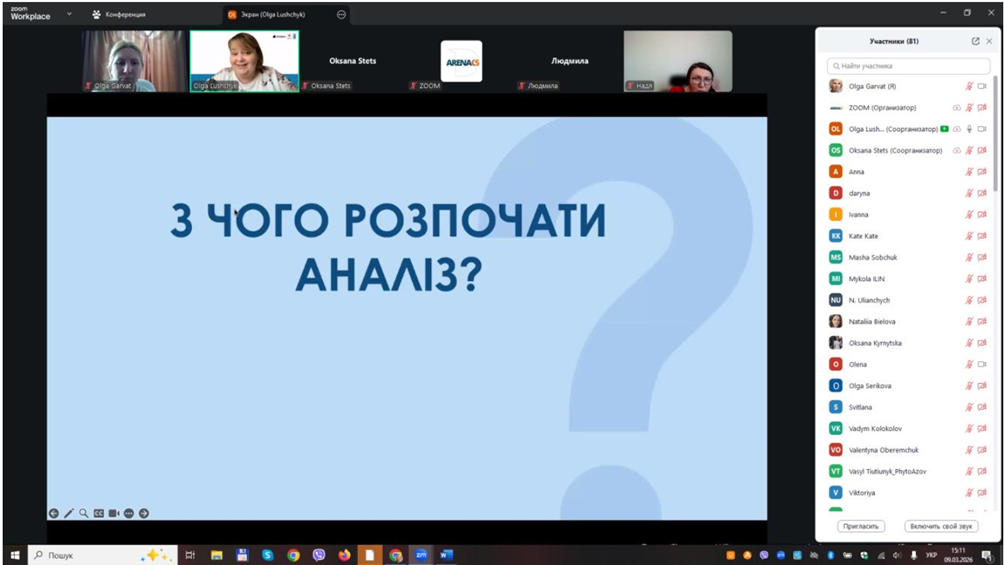Advance to next slide arrow

pyautogui.click(x=144, y=513)
